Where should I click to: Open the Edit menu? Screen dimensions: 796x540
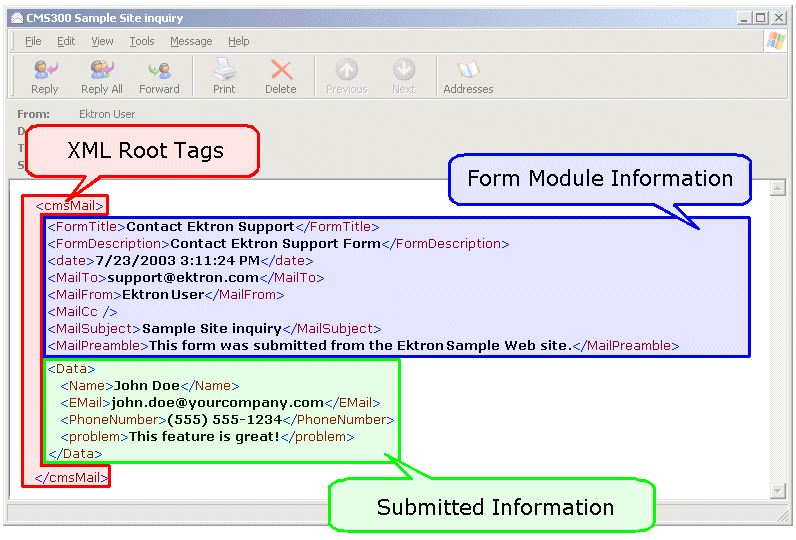66,41
